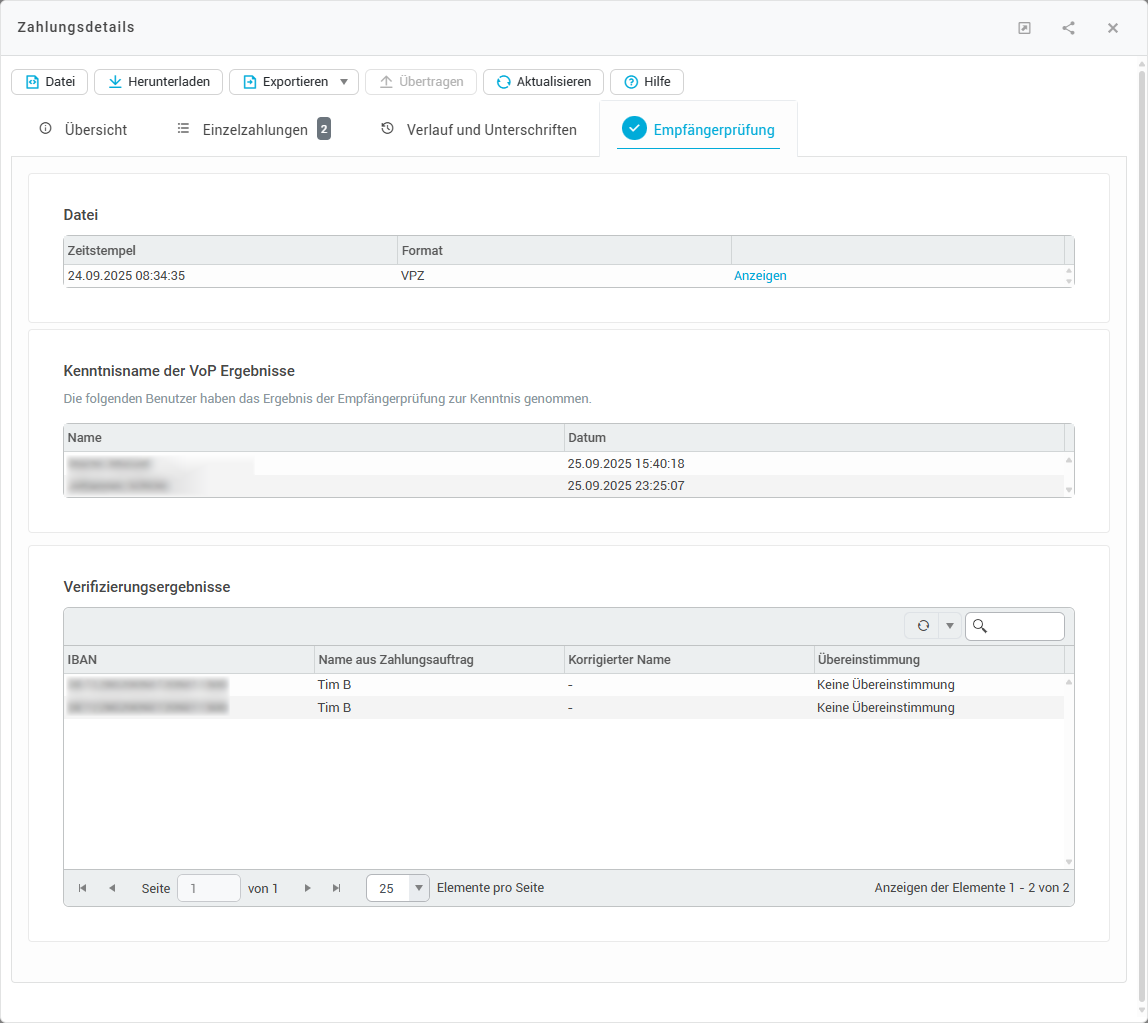
Task: Open the Einzelzahlungen tab
Action: pos(254,129)
